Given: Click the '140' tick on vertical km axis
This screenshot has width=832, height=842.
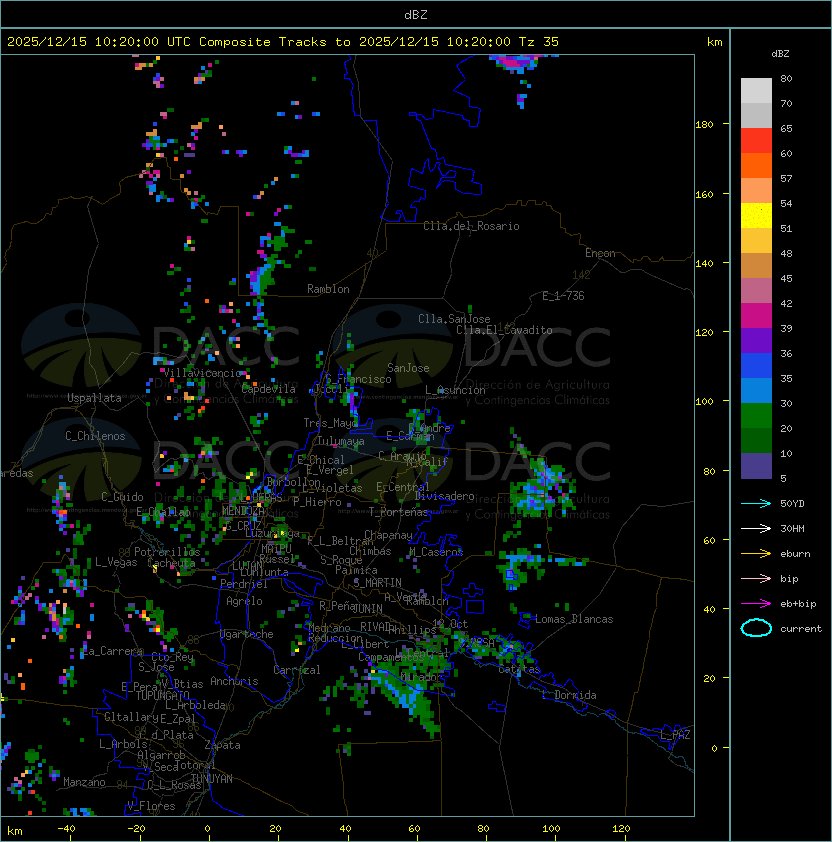Looking at the screenshot, I should pos(704,263).
